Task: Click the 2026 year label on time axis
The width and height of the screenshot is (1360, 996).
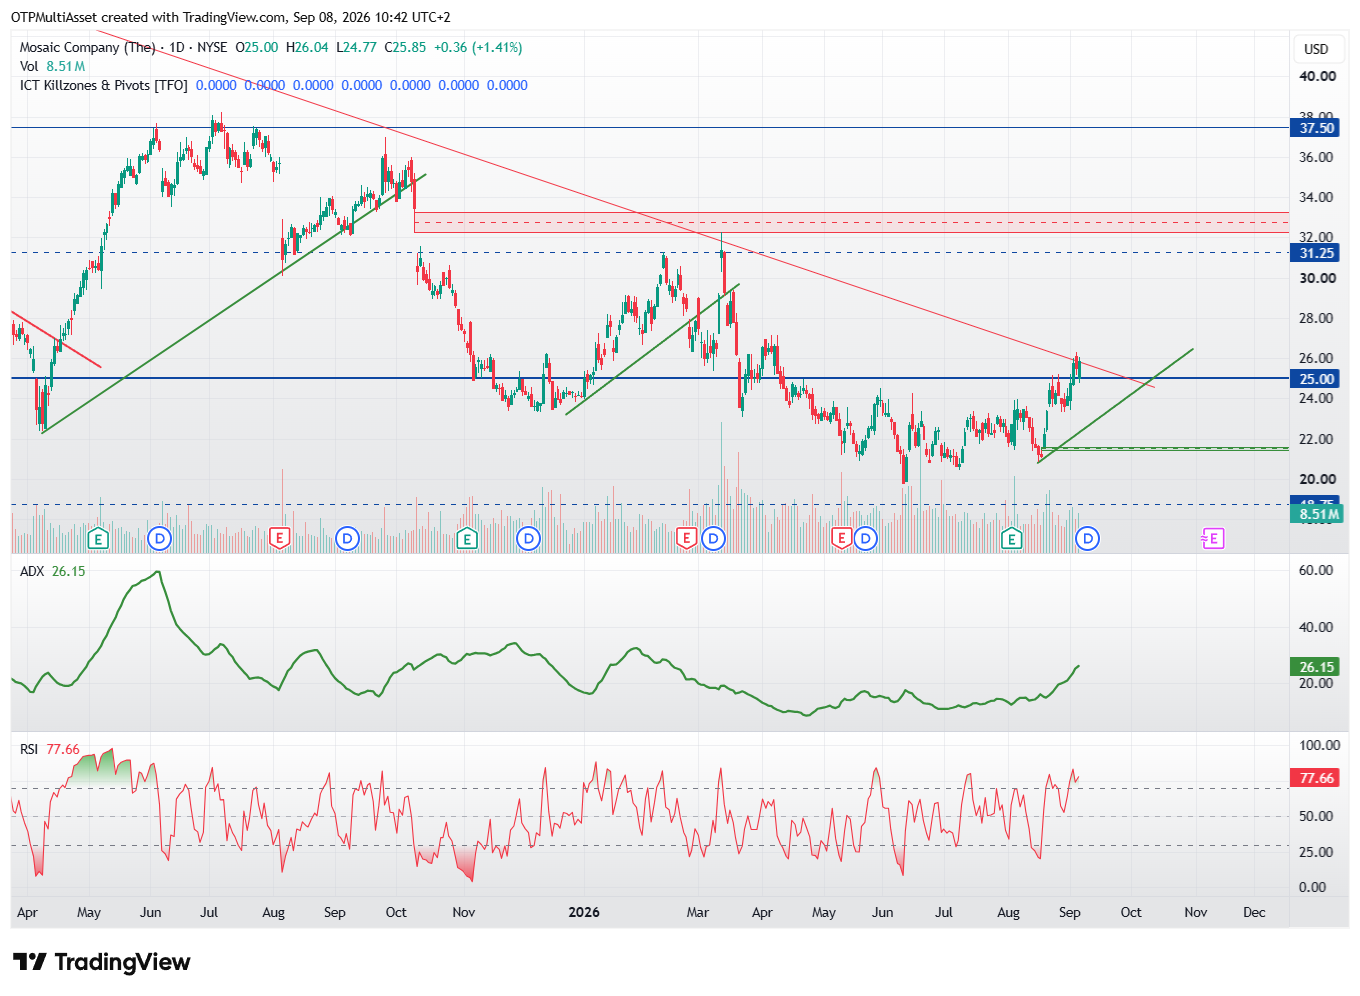Action: (584, 912)
